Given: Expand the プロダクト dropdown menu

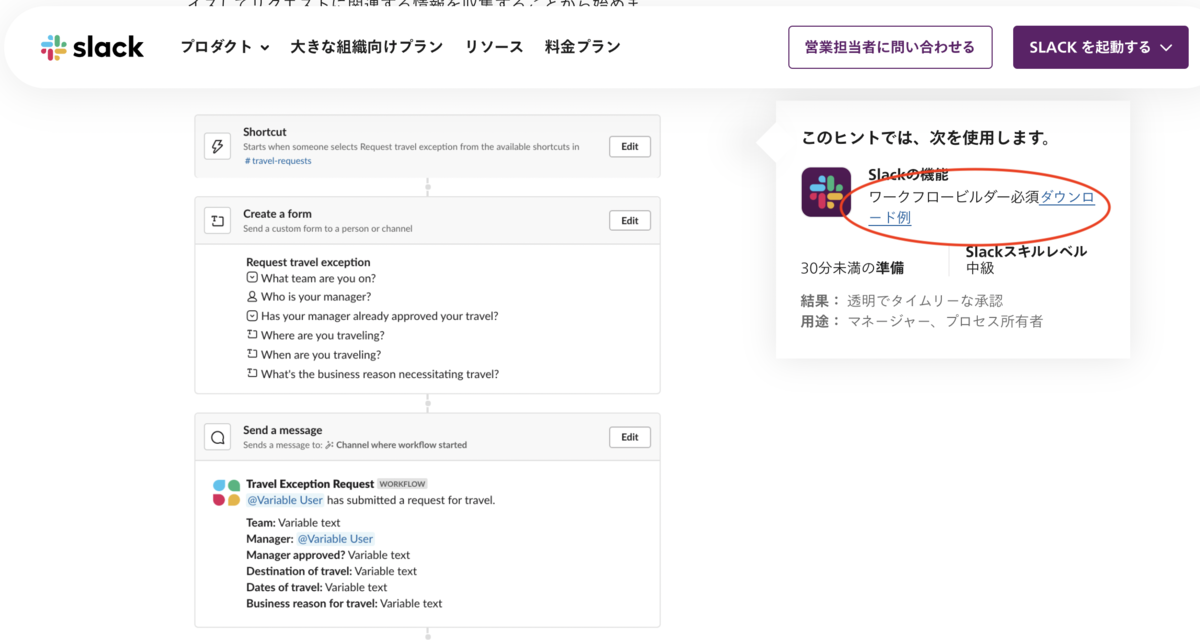Looking at the screenshot, I should (225, 47).
